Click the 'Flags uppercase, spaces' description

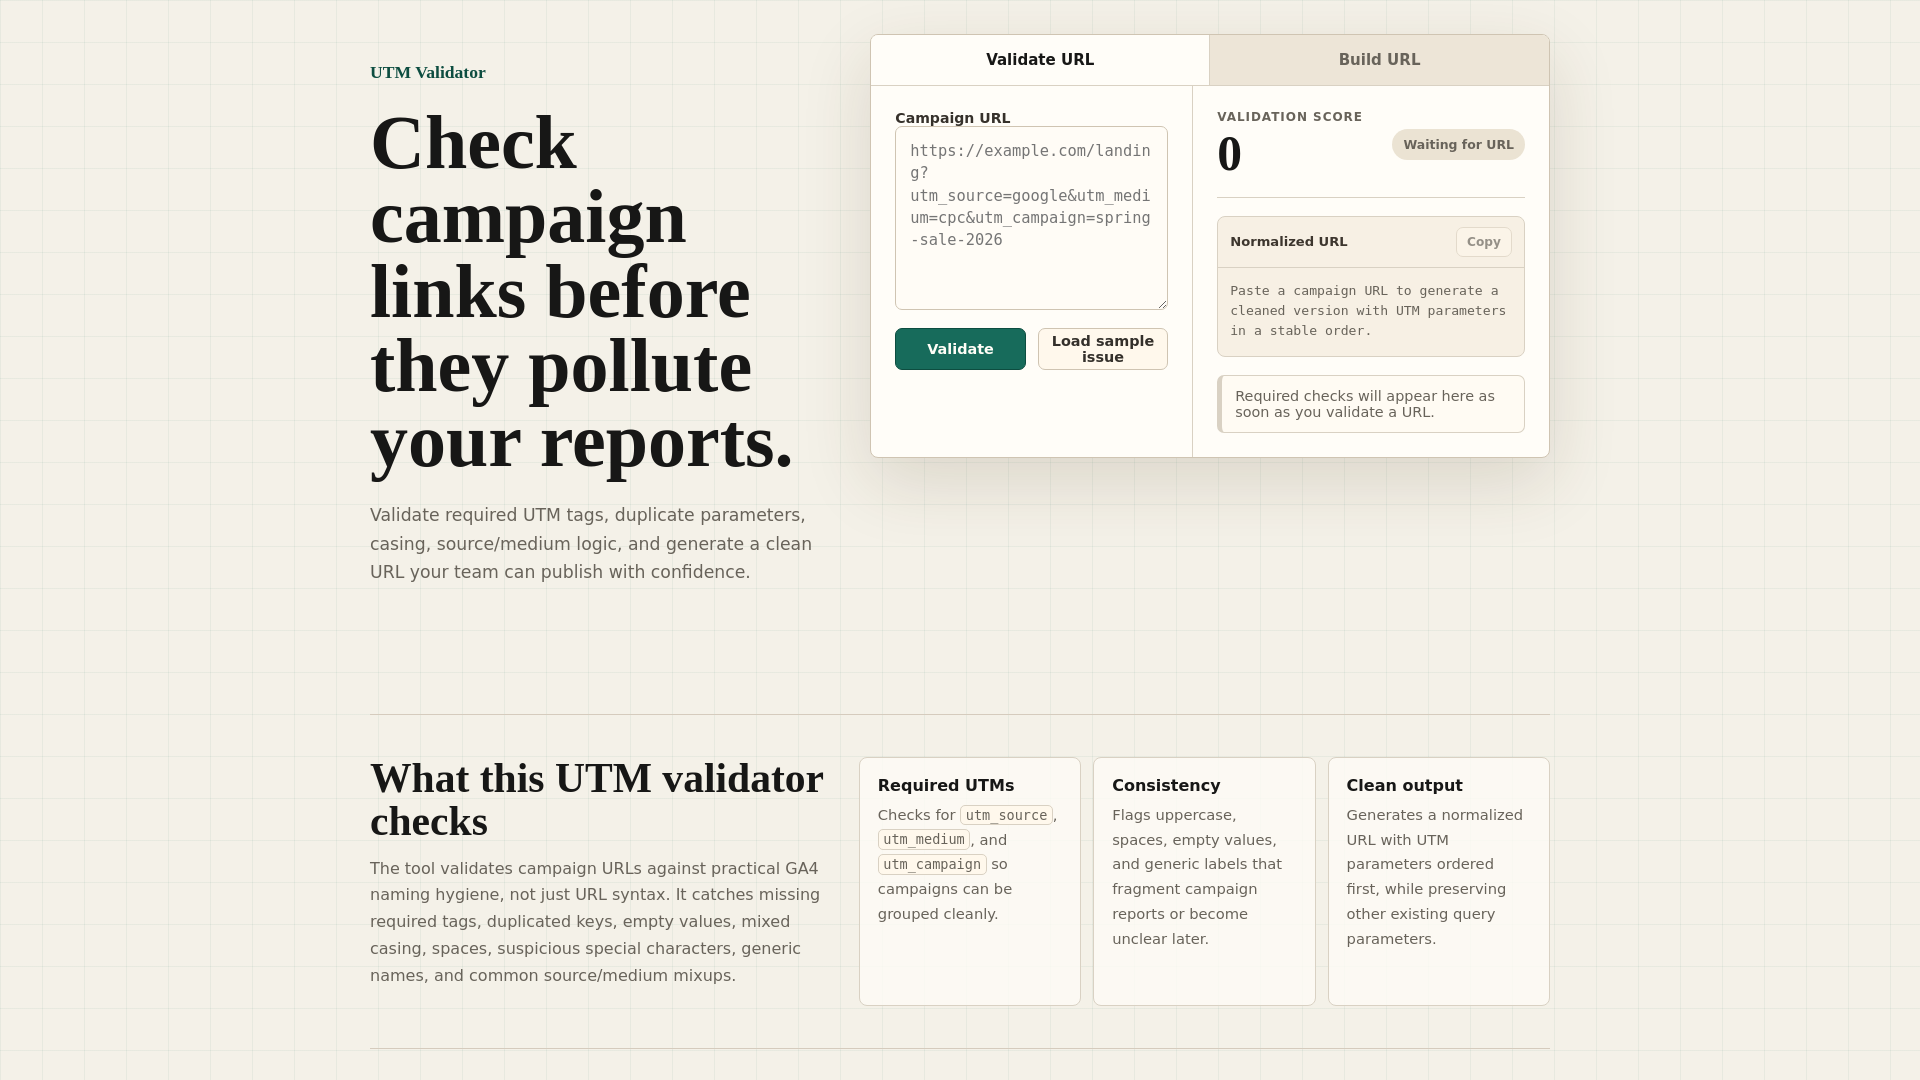pos(1197,877)
